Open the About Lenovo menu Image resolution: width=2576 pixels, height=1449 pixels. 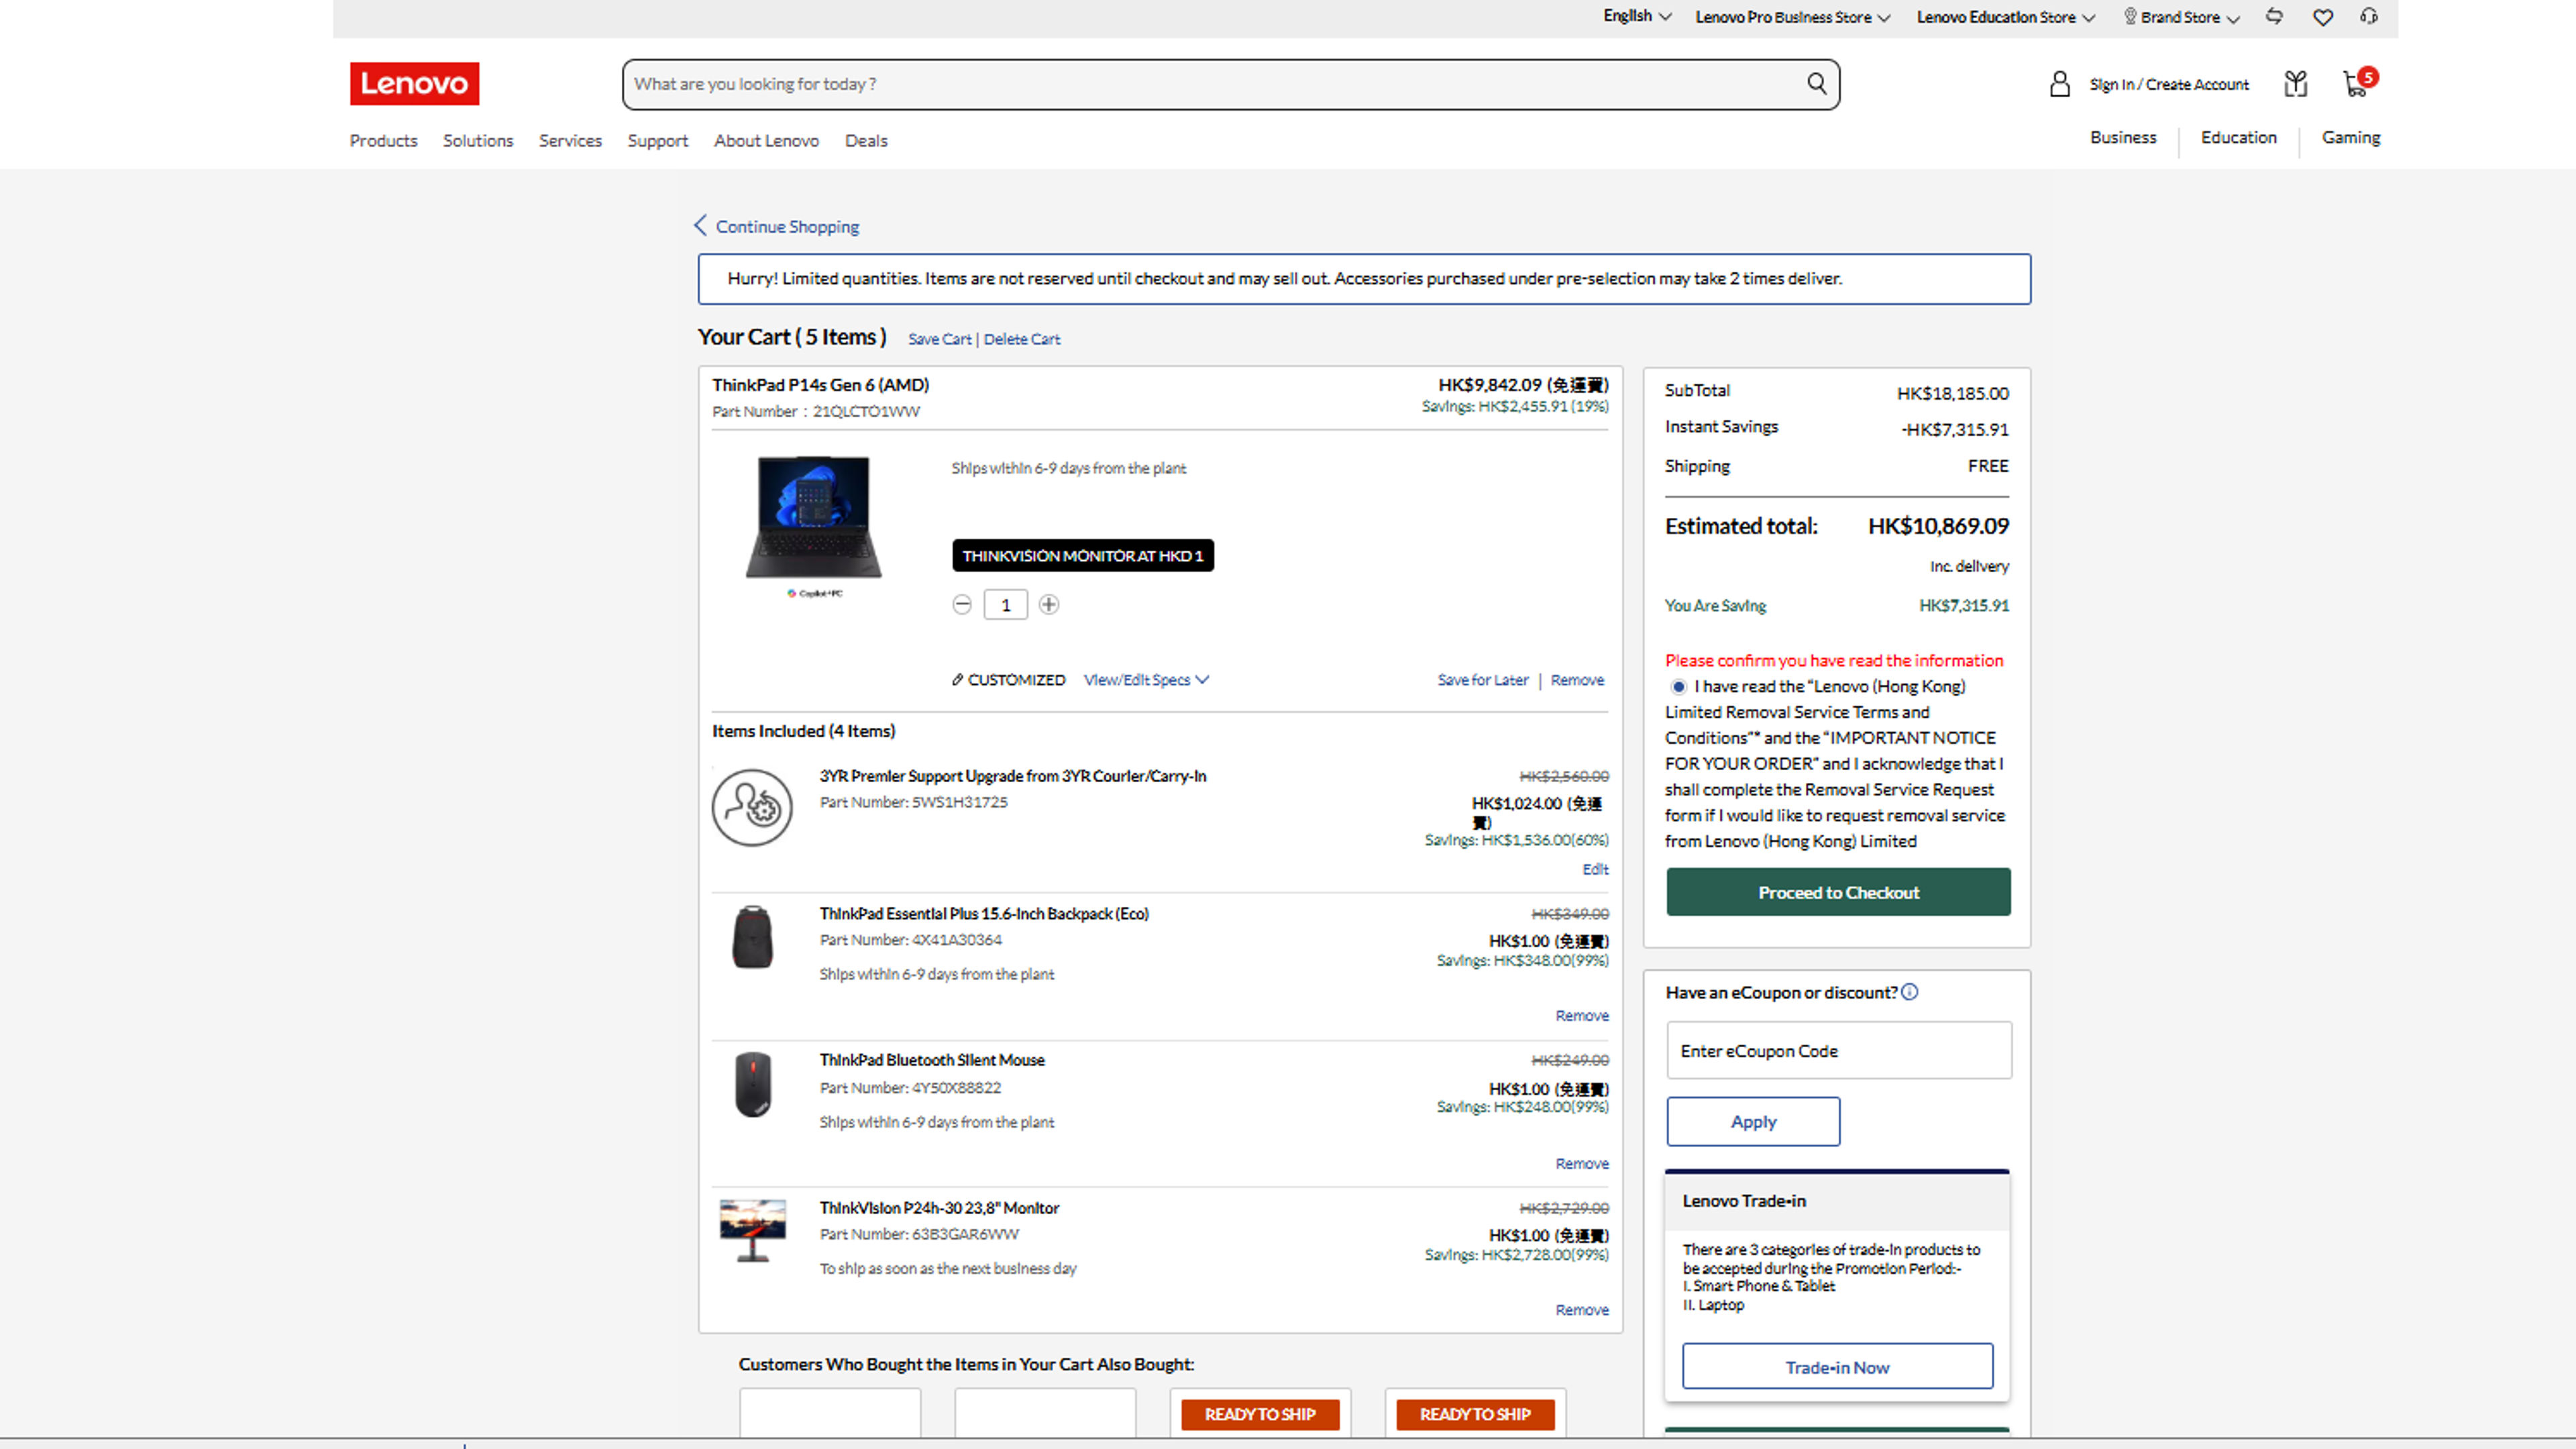(x=766, y=141)
